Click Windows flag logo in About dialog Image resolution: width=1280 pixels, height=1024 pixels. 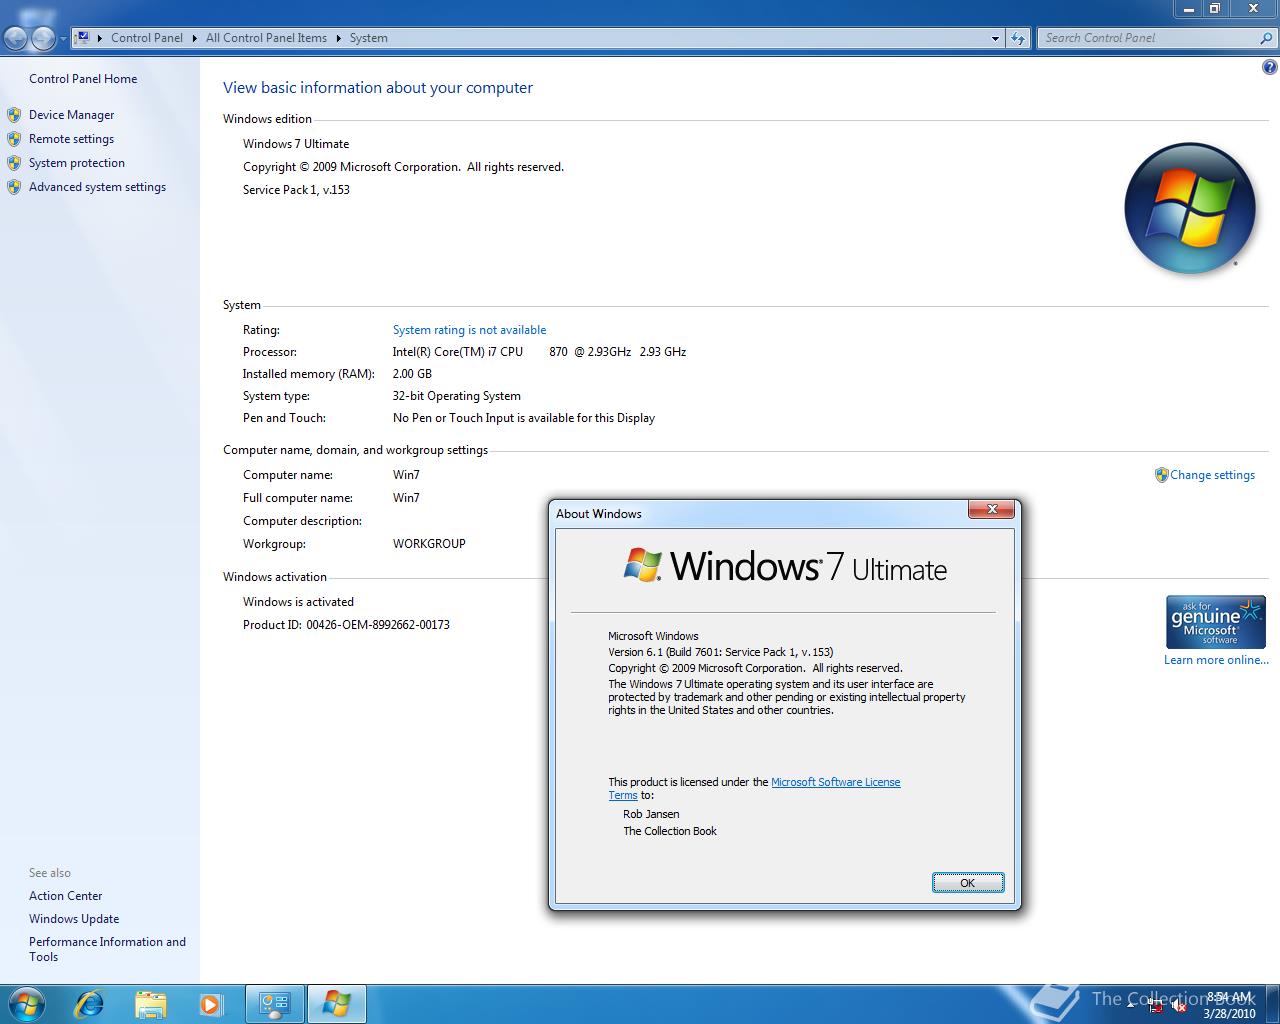(643, 565)
